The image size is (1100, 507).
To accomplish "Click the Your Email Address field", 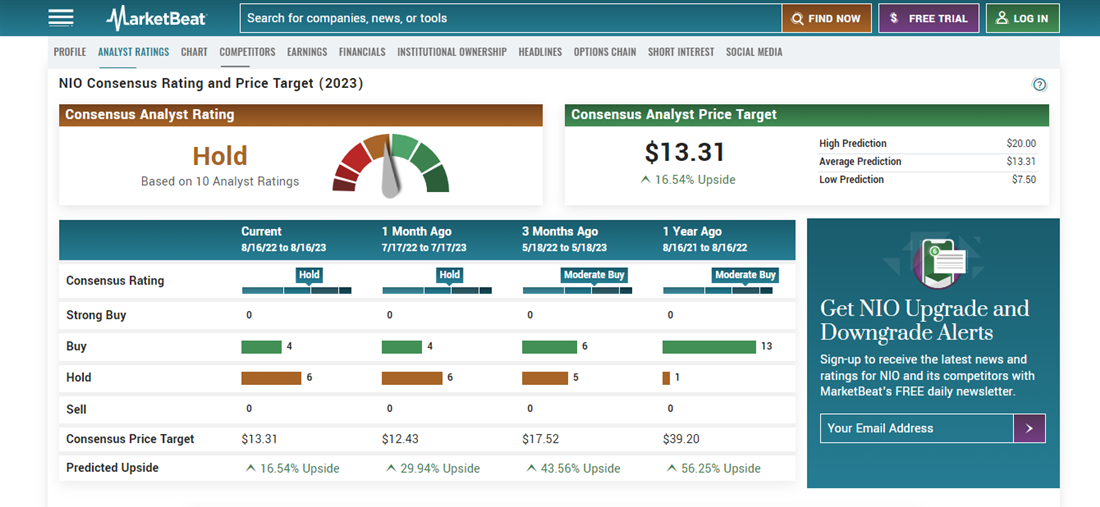I will [916, 428].
